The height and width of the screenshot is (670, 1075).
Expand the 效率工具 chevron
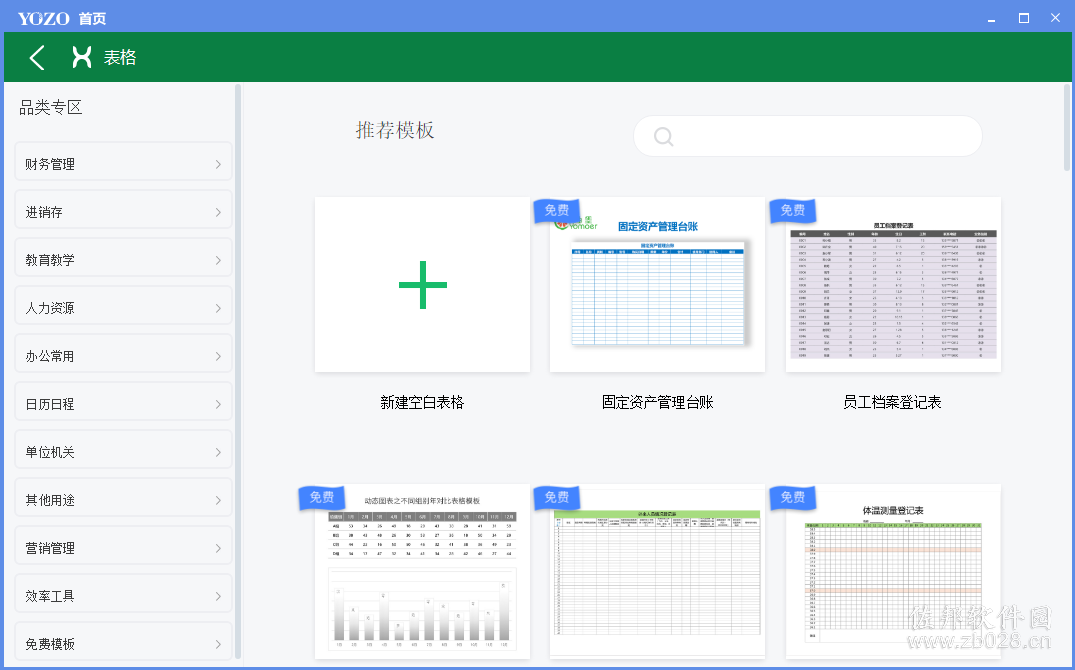(x=218, y=596)
